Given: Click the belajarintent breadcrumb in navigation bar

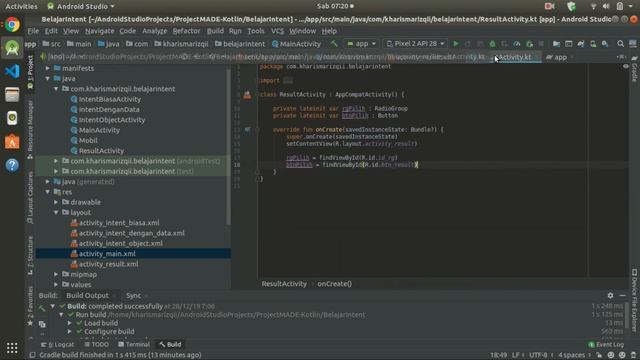Looking at the screenshot, I should [x=240, y=44].
